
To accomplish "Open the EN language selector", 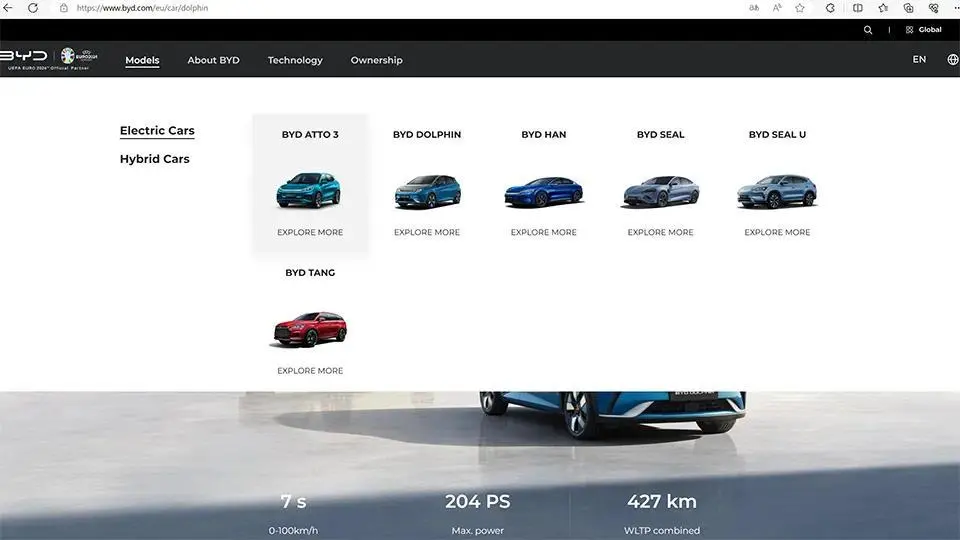I will point(919,59).
